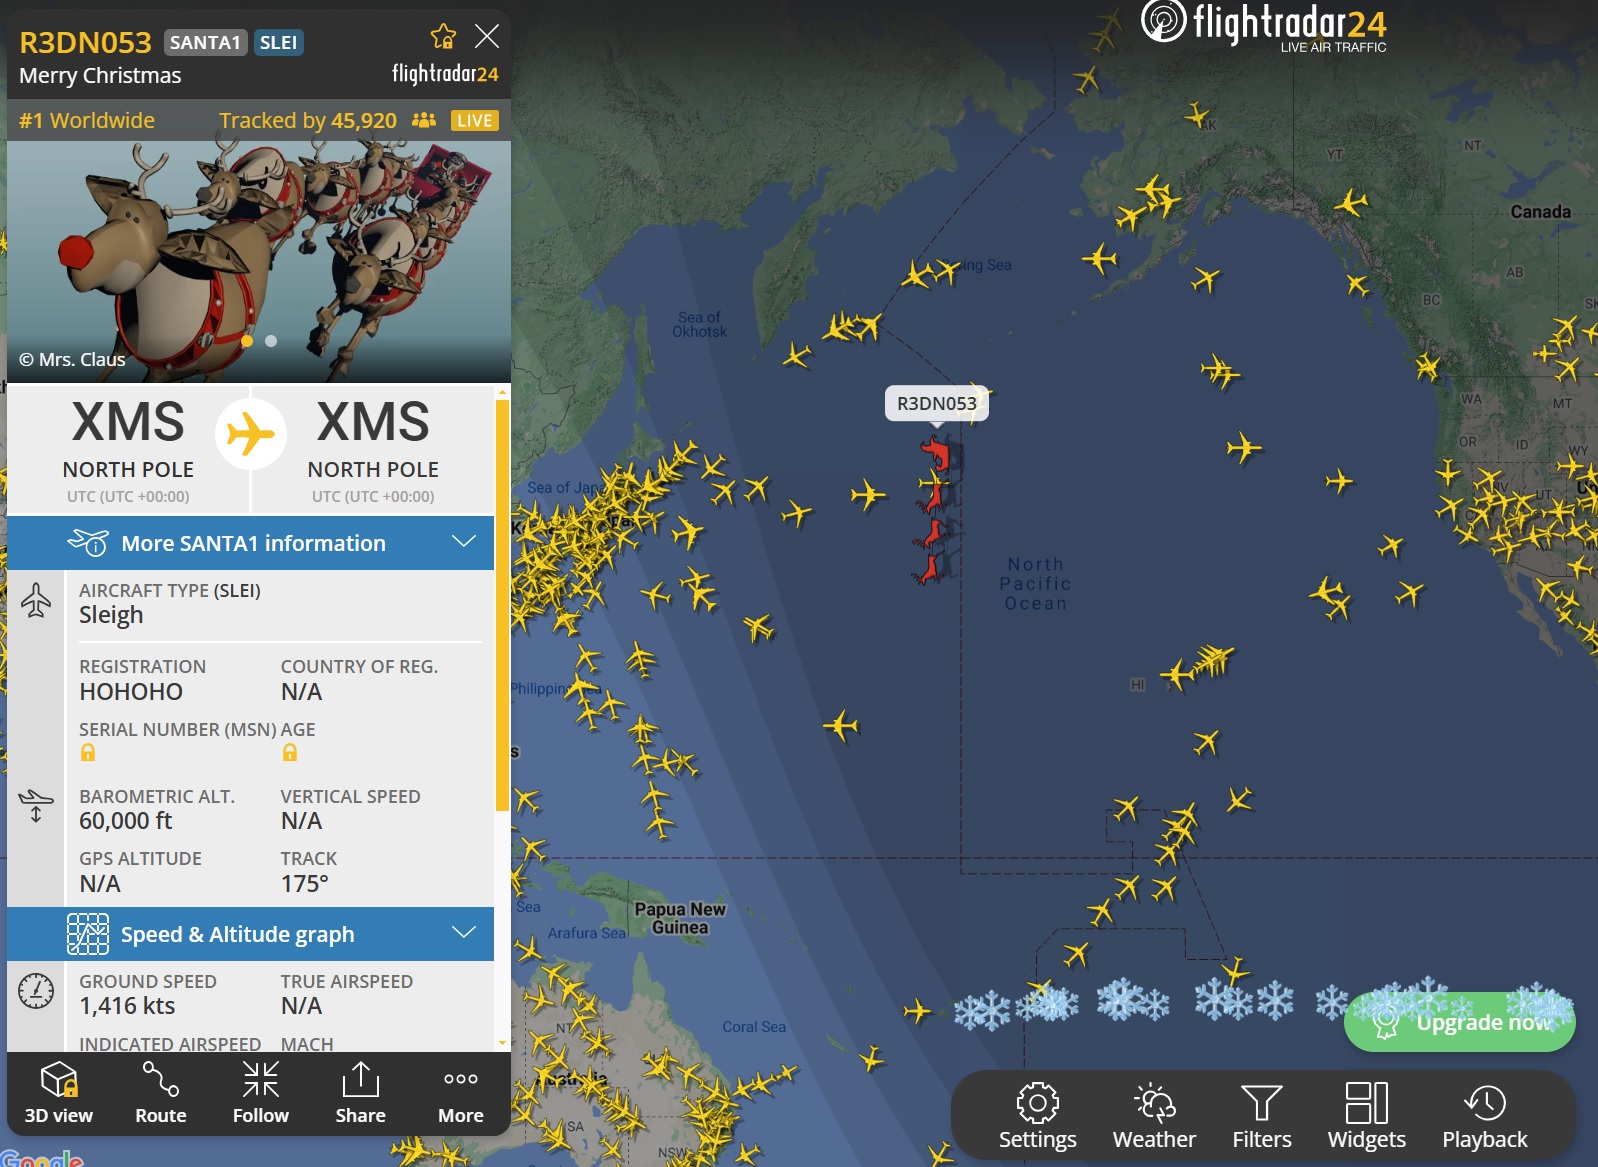Start Playback of historical traffic
This screenshot has height=1167, width=1598.
[x=1484, y=1116]
